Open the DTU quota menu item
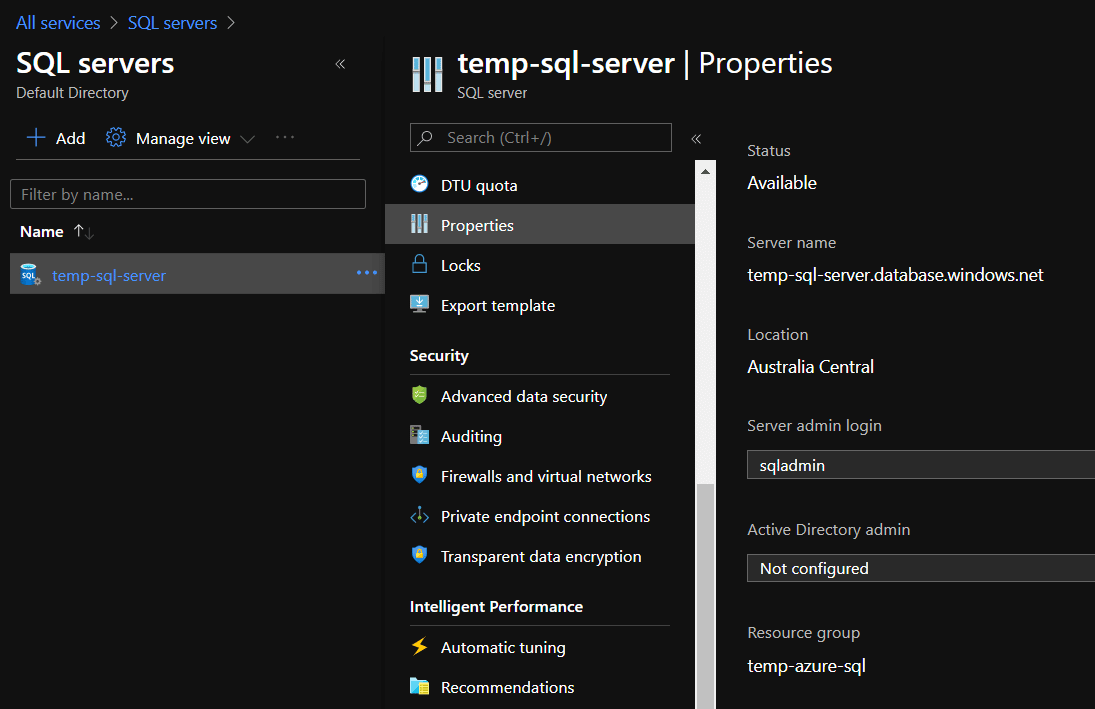 (540, 184)
